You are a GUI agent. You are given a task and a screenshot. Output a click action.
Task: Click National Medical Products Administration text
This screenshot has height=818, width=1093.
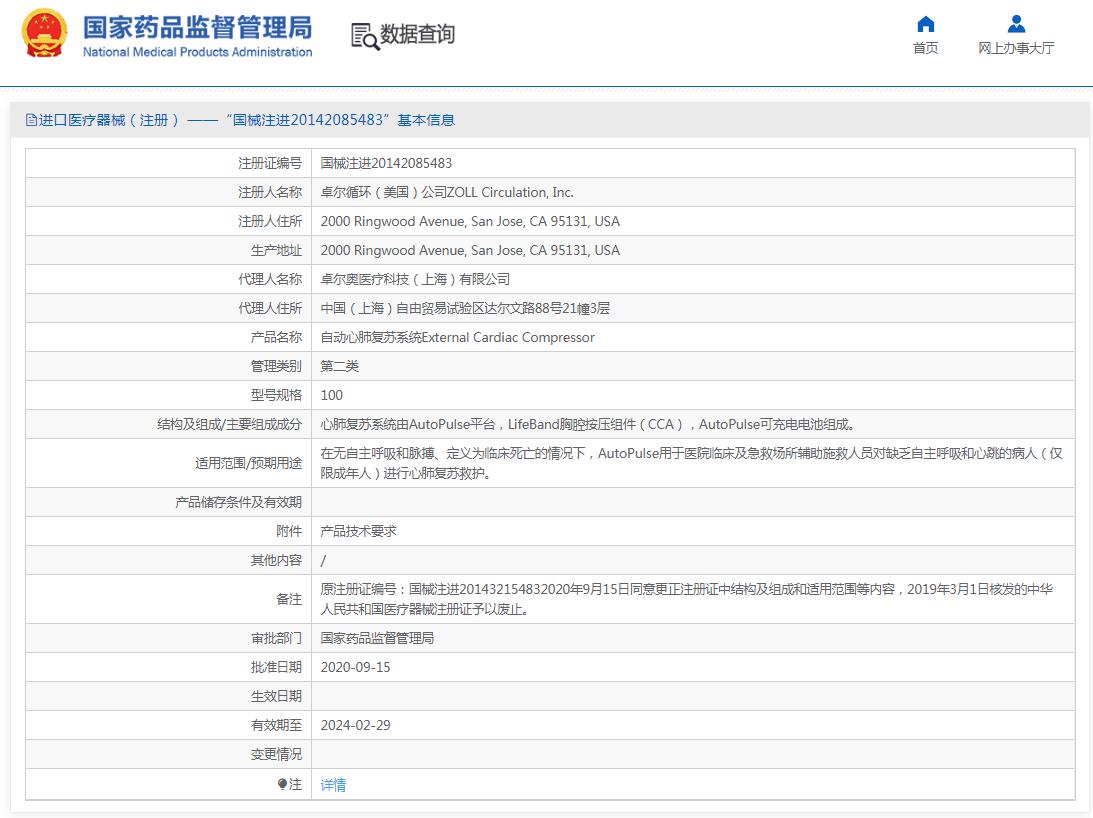point(197,52)
